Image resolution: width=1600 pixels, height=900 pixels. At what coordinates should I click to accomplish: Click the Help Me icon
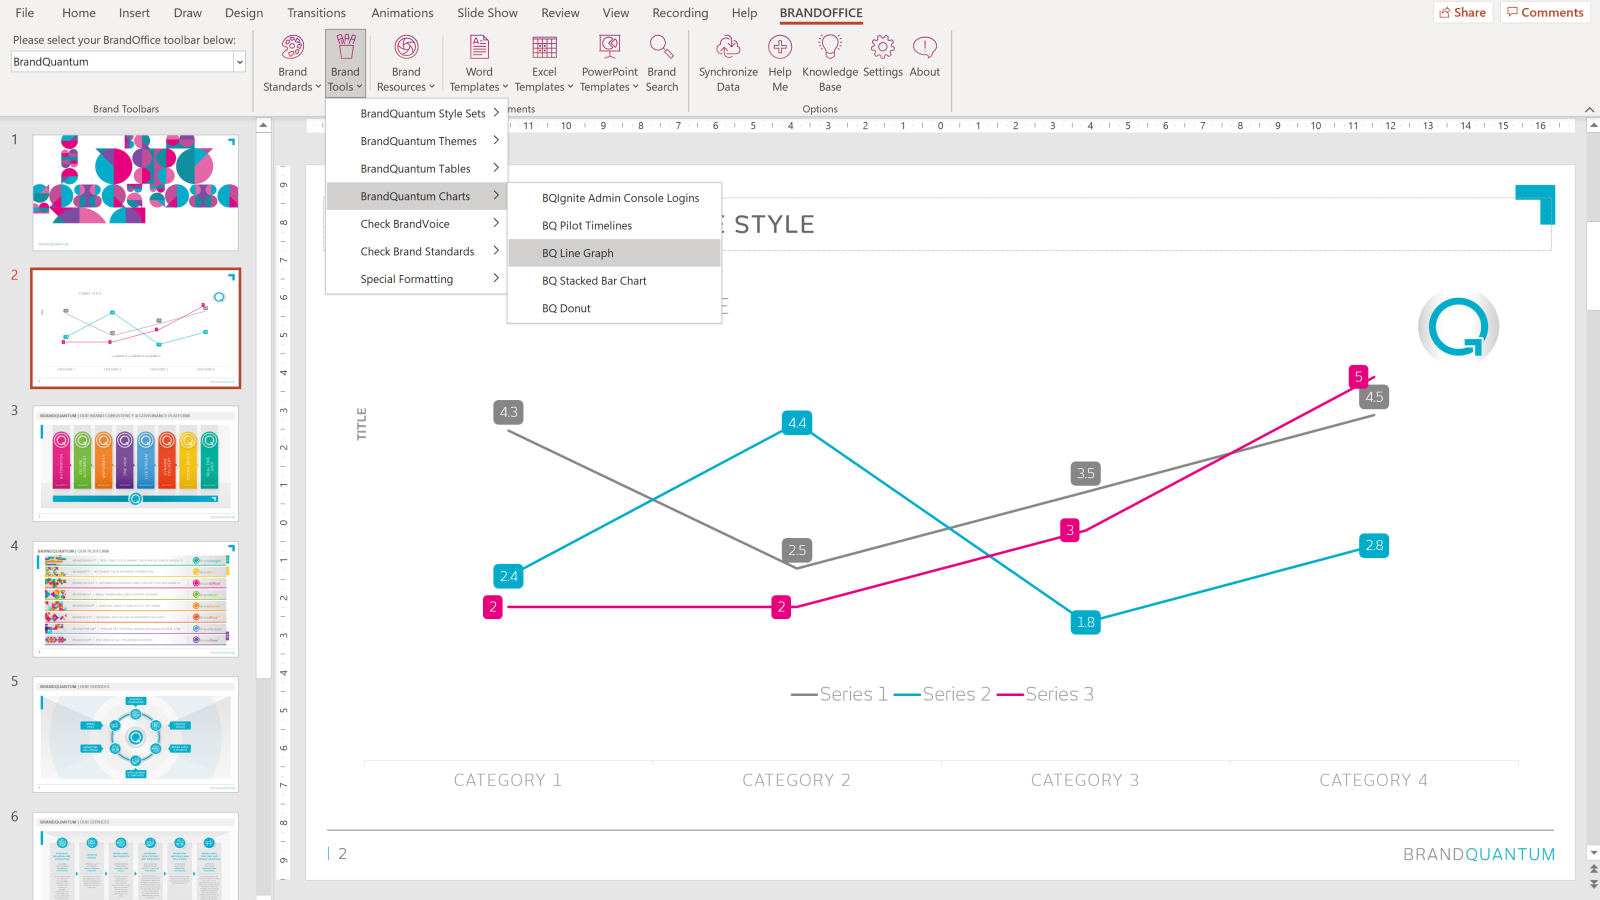click(x=779, y=47)
